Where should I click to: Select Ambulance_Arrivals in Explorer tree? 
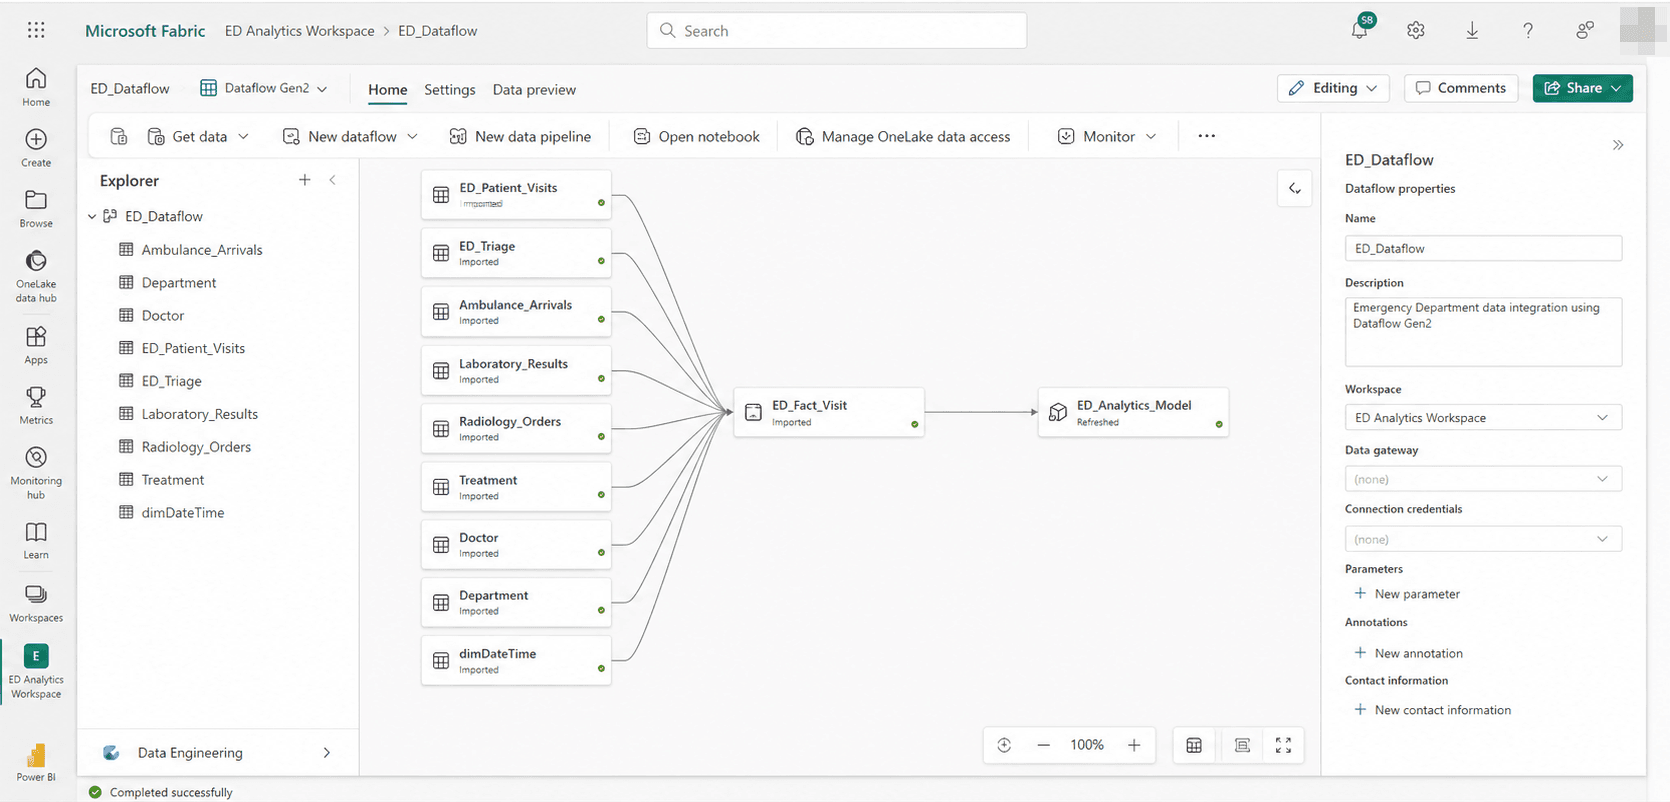[x=202, y=250]
